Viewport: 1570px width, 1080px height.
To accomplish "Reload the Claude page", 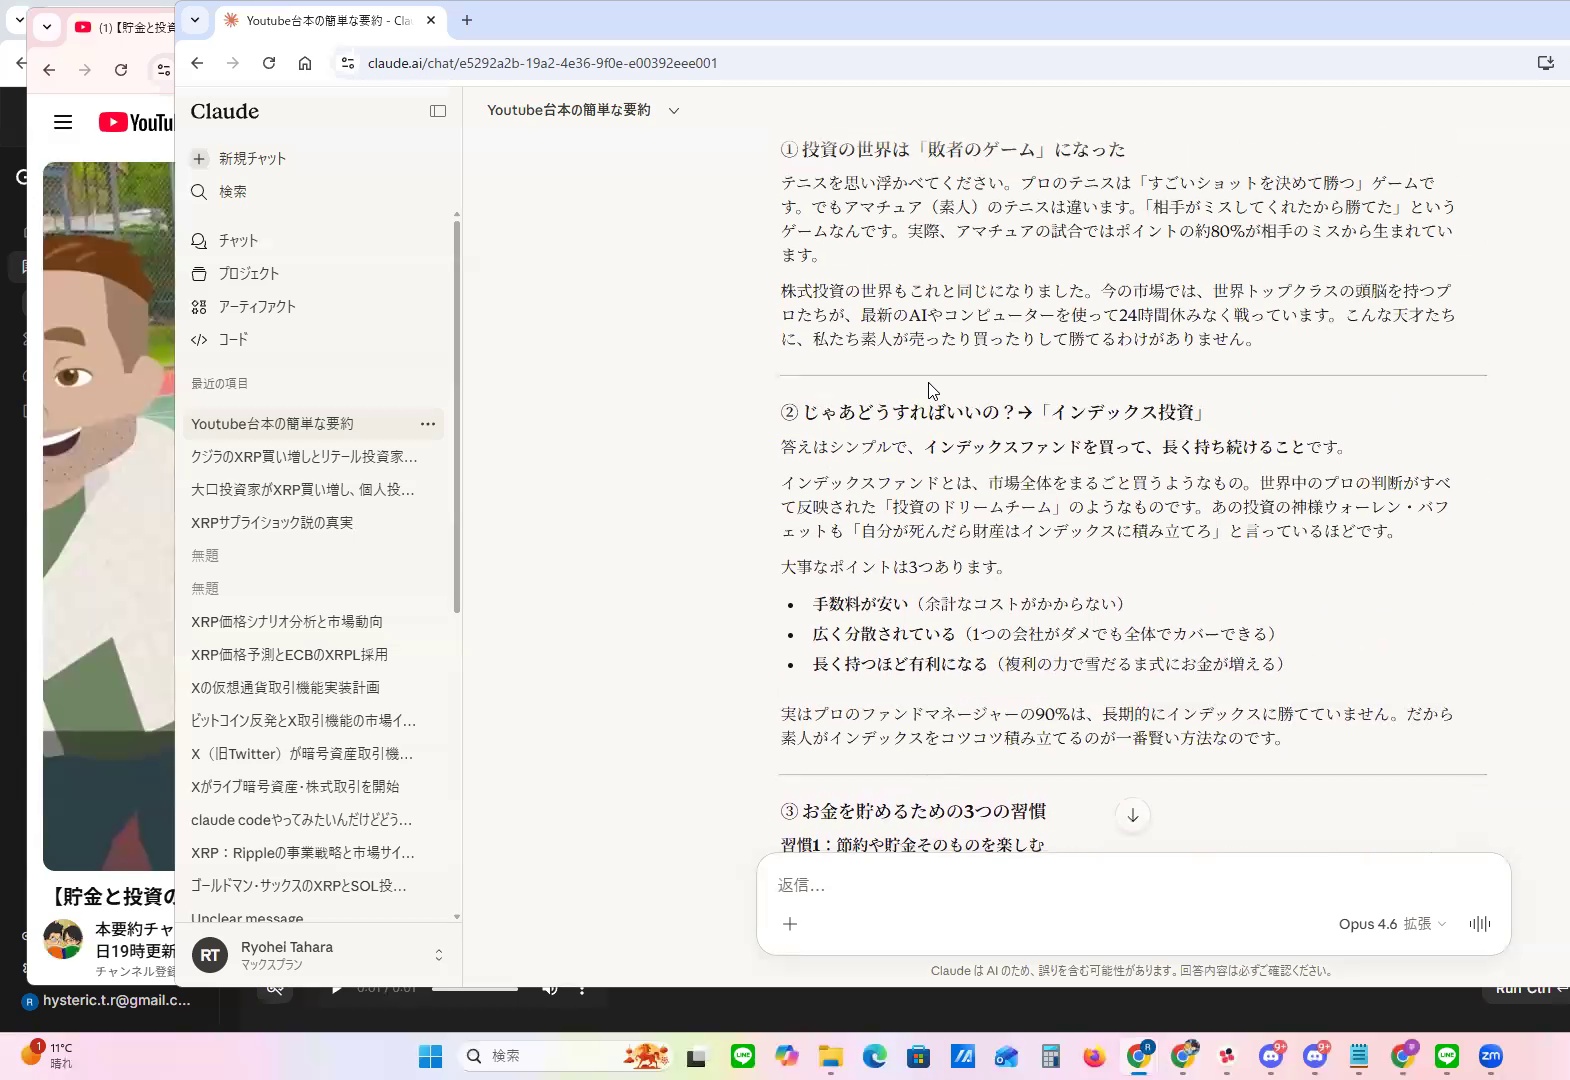I will point(269,63).
